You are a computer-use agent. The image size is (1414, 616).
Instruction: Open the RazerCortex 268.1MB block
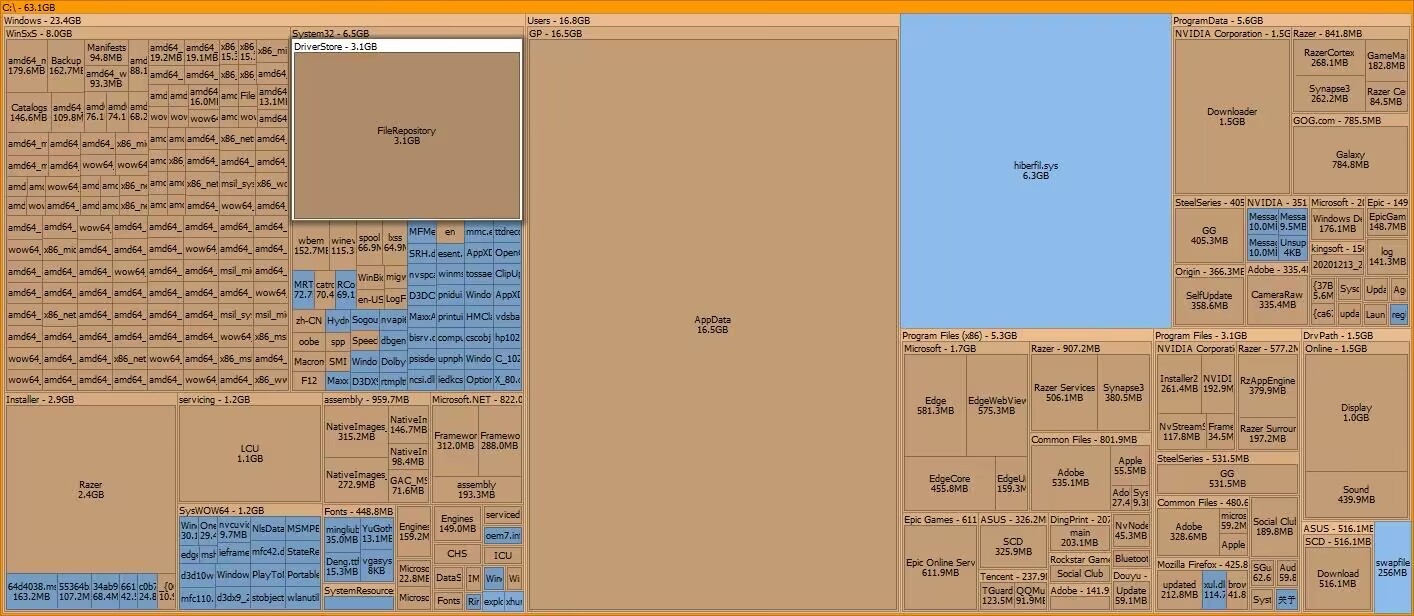coord(1330,57)
